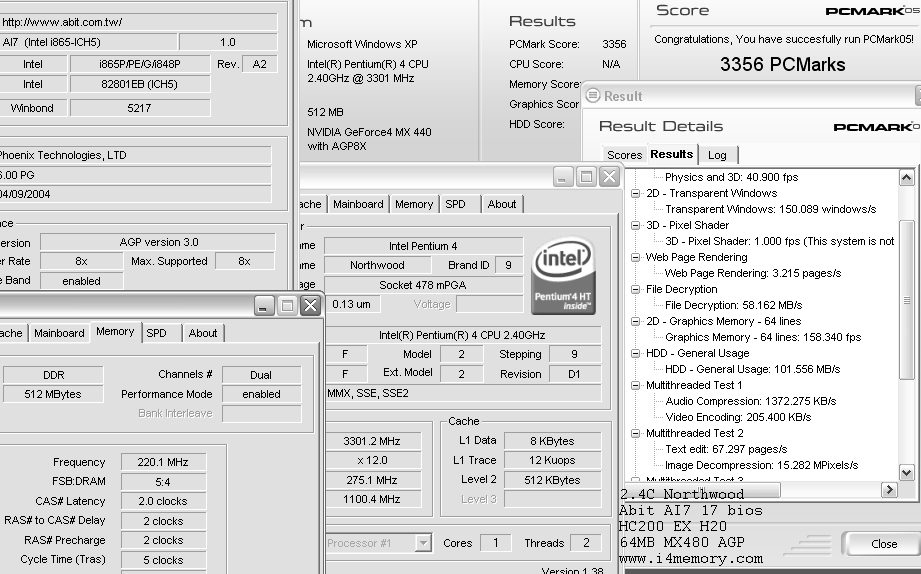Select Memory tab in the front CPU-Z window

pyautogui.click(x=115, y=331)
